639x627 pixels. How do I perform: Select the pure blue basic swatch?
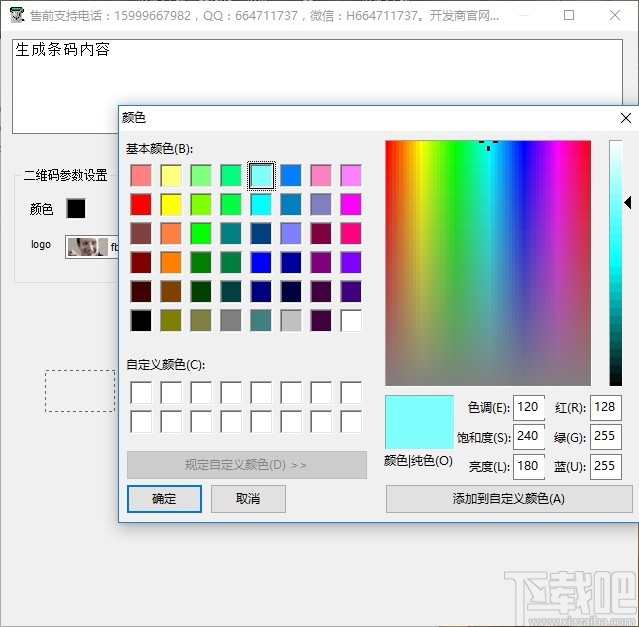tap(261, 263)
